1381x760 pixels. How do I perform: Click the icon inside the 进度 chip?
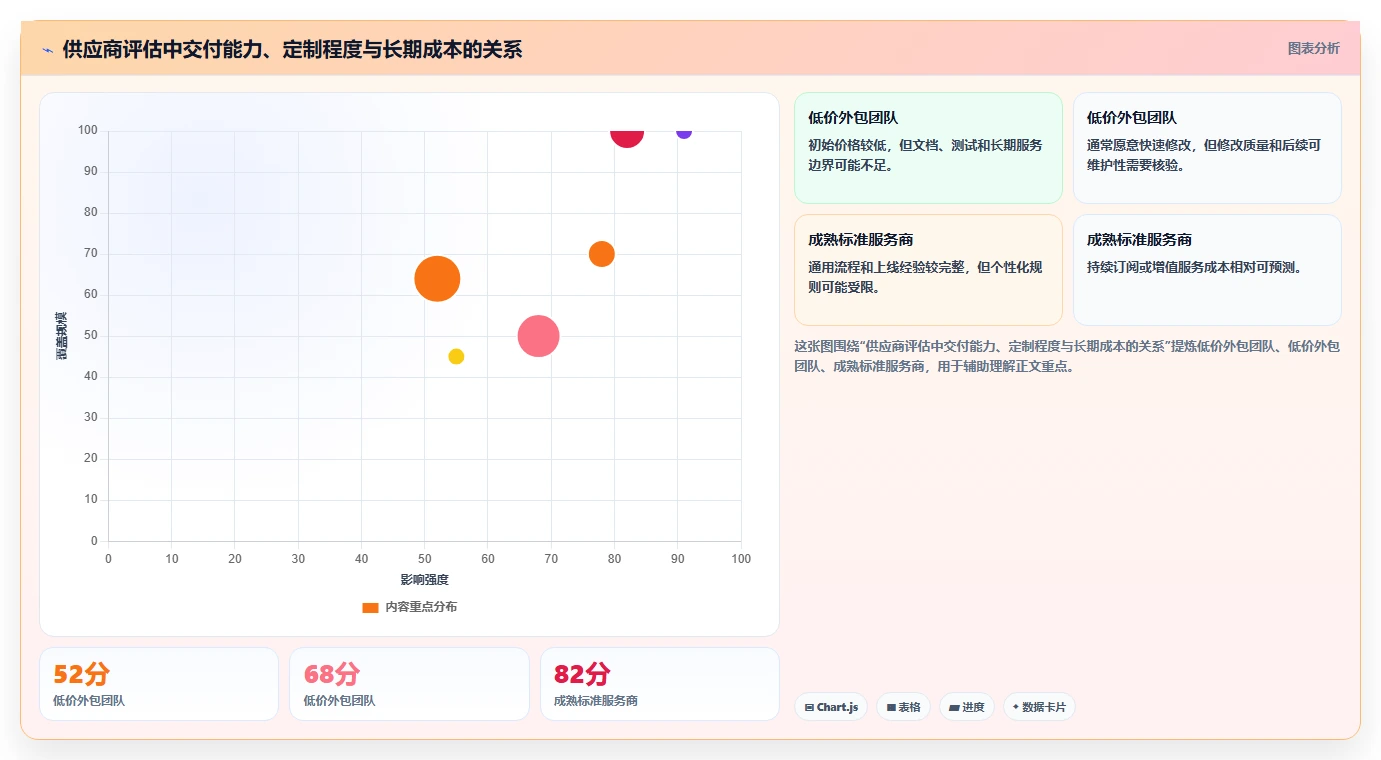[954, 707]
